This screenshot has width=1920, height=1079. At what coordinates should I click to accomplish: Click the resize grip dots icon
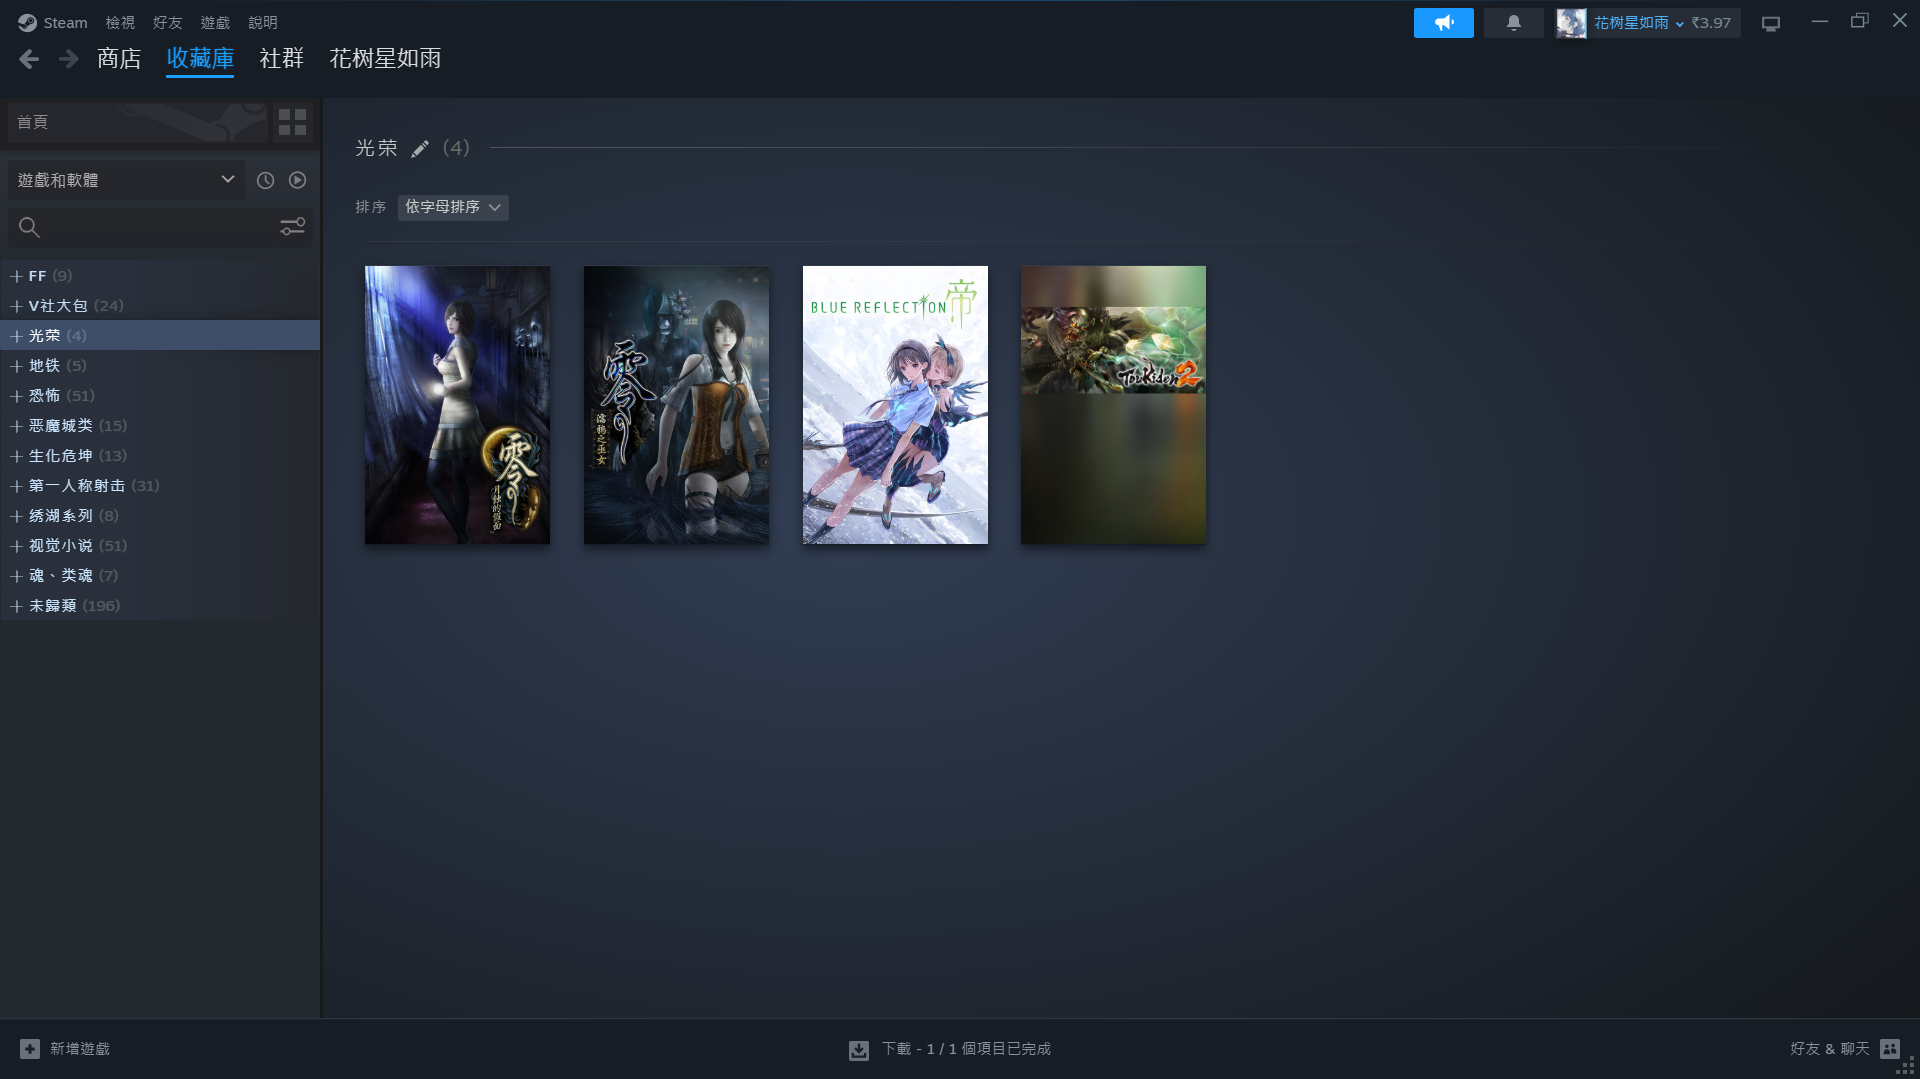pos(1906,1066)
